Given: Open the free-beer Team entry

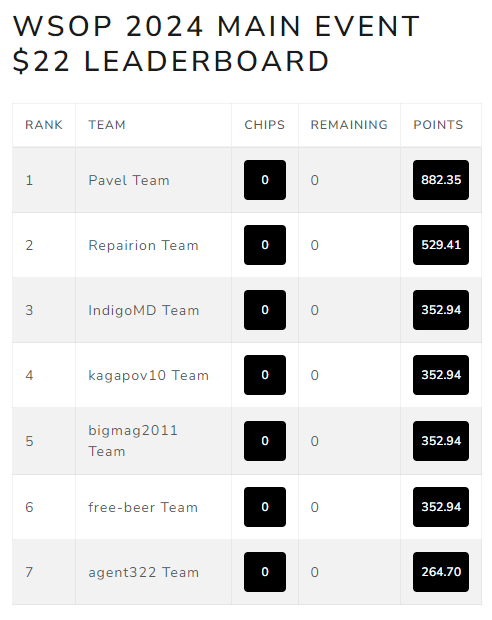Looking at the screenshot, I should coord(143,507).
